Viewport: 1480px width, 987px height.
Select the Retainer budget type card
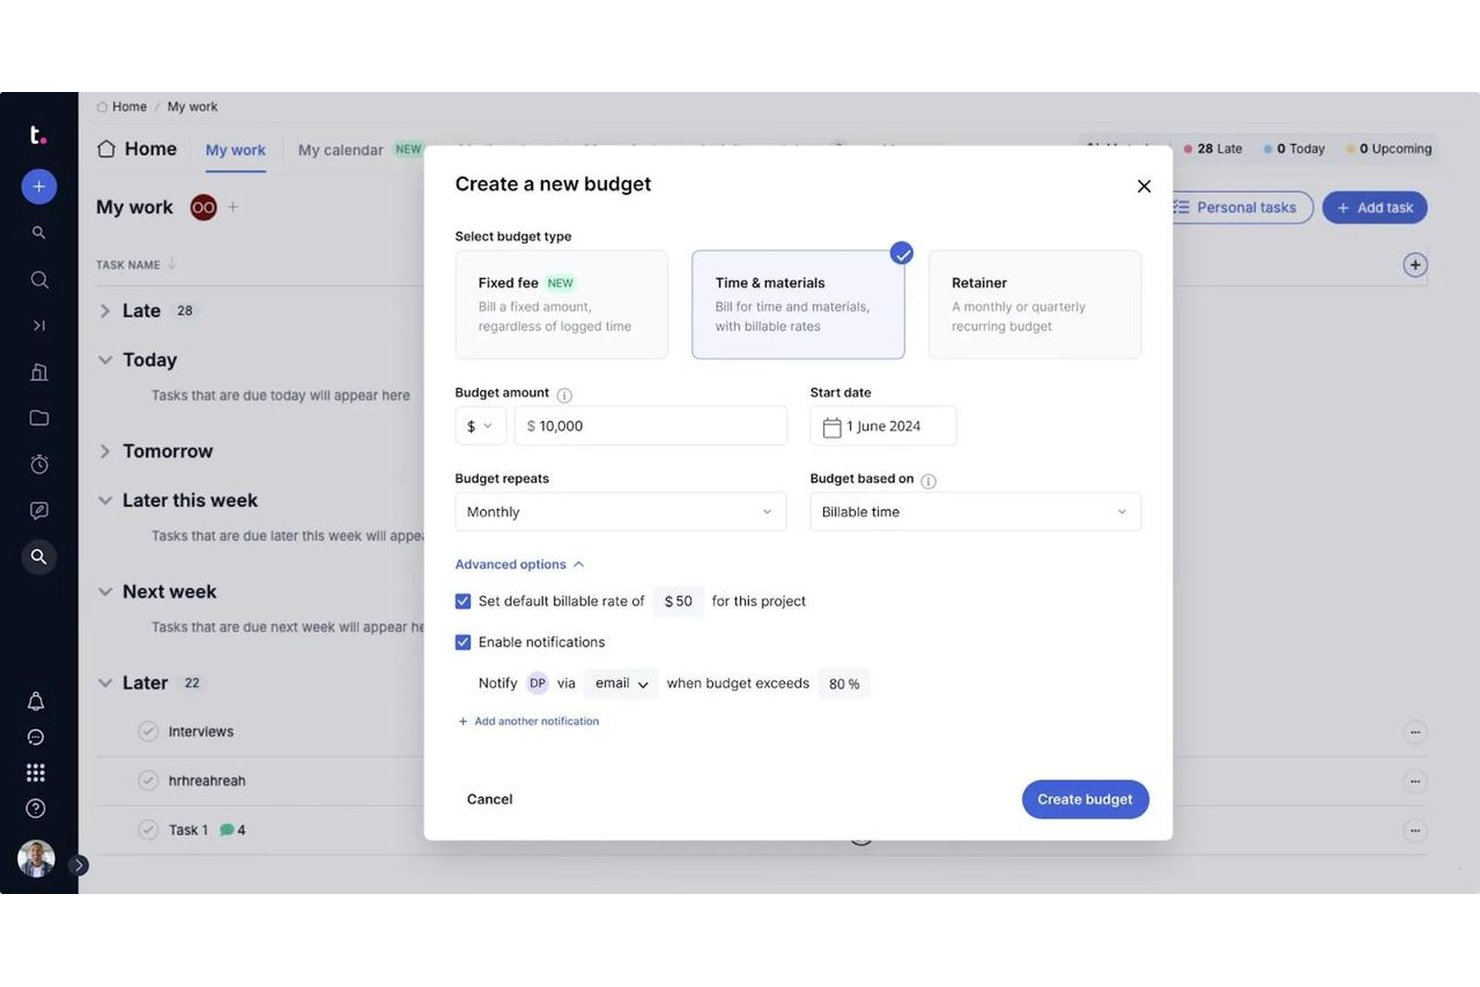1035,304
